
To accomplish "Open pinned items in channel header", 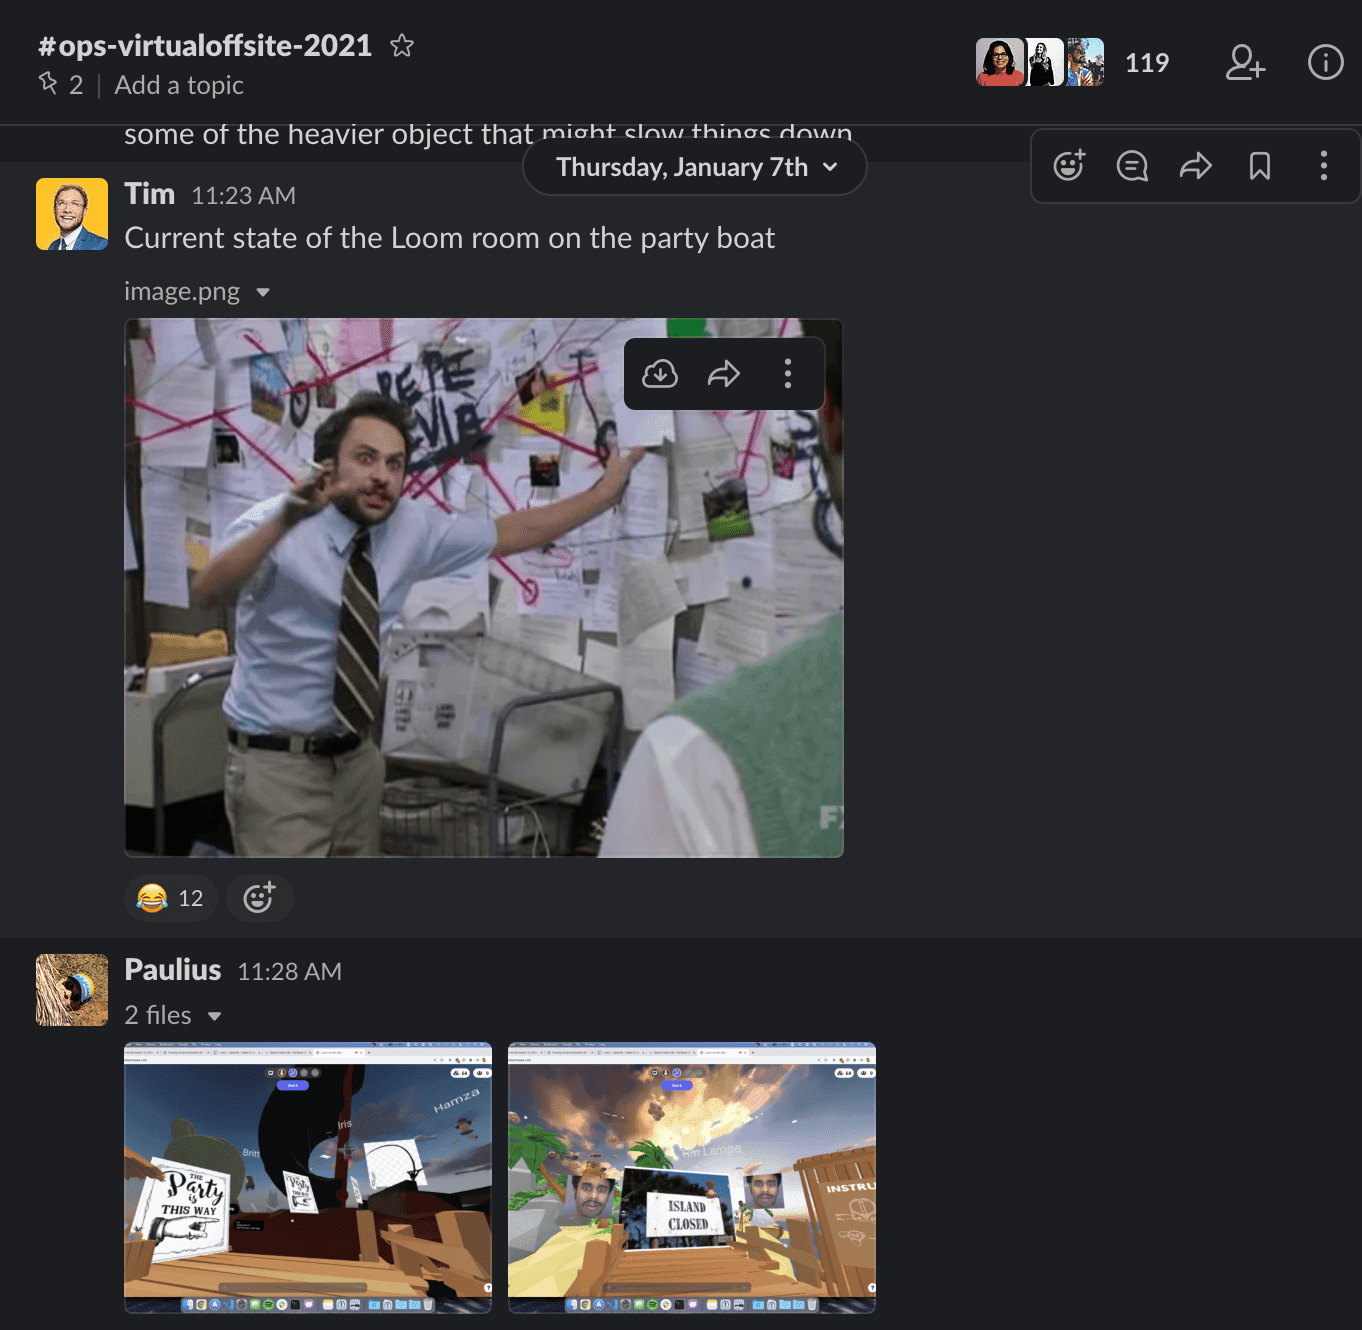I will click(60, 85).
